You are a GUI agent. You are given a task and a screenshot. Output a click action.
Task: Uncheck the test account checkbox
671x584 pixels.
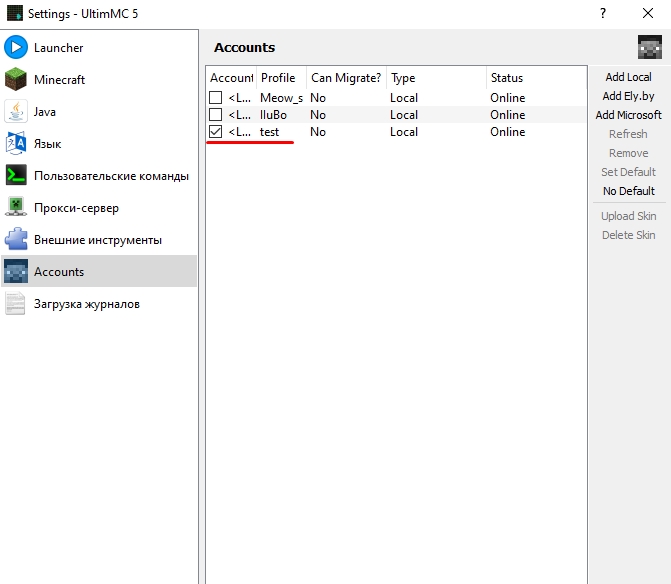click(215, 132)
